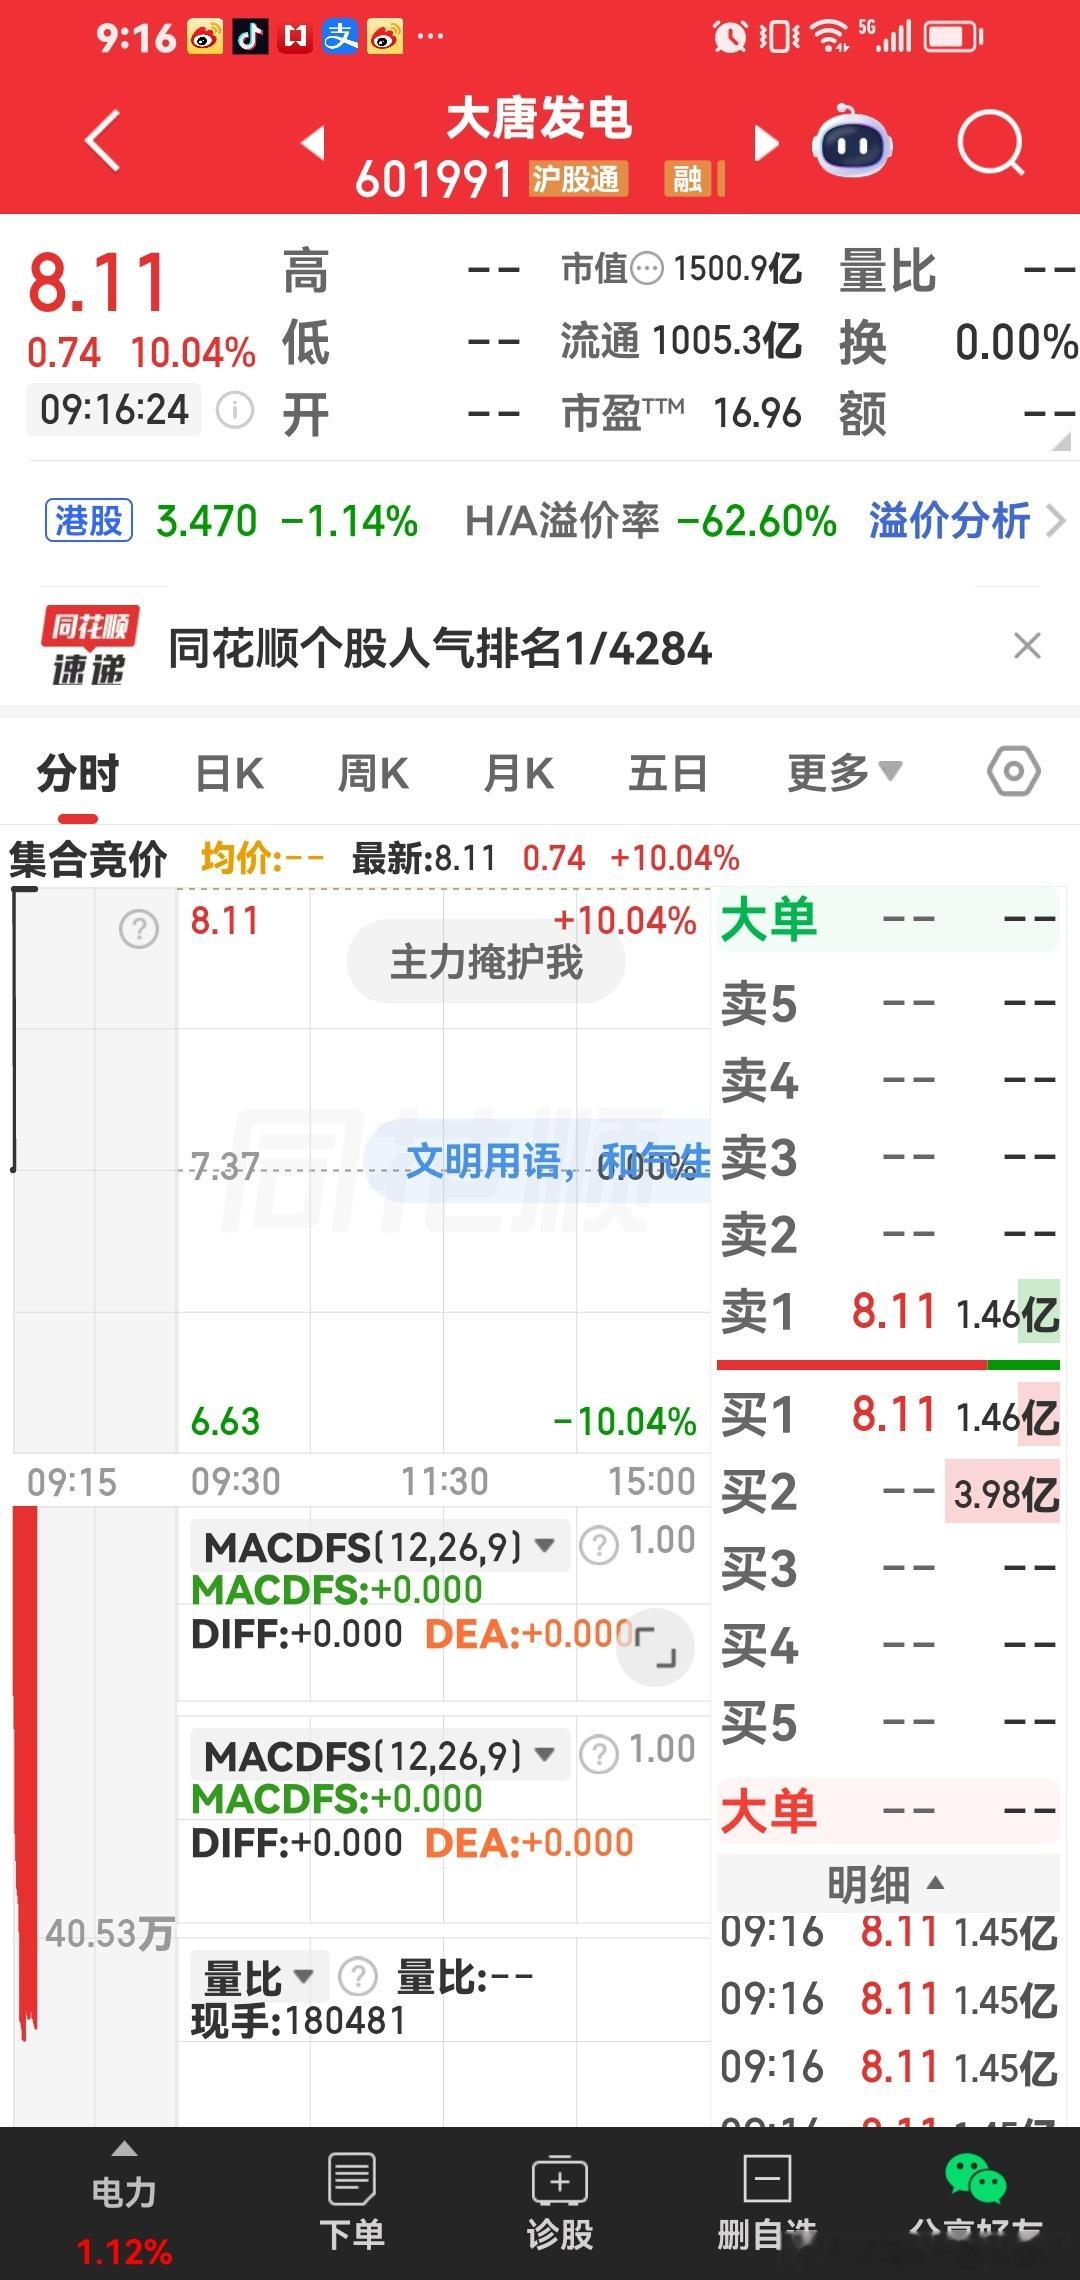The width and height of the screenshot is (1080, 2280).
Task: Open 溢价分析 chevron arrow
Action: pyautogui.click(x=1055, y=521)
